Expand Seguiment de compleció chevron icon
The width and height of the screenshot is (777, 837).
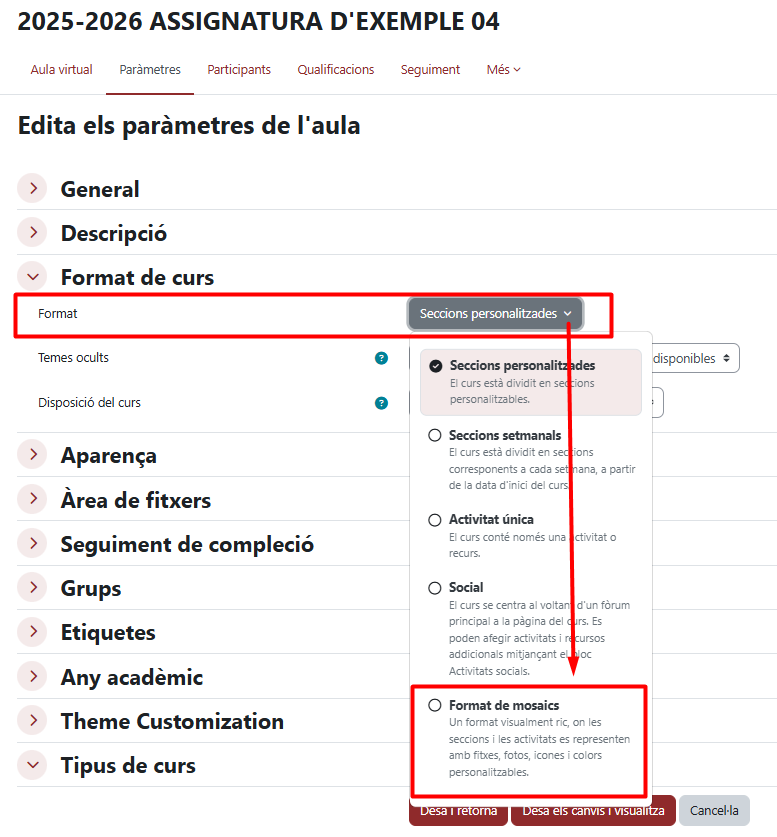coord(33,544)
